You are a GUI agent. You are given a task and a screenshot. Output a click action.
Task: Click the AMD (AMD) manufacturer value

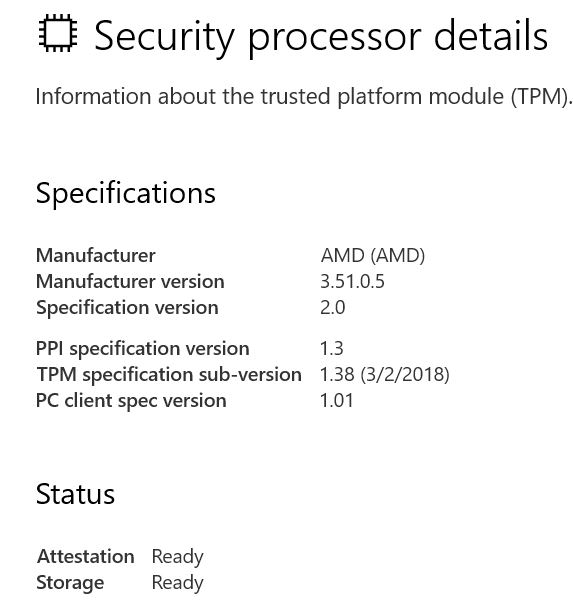coord(373,256)
